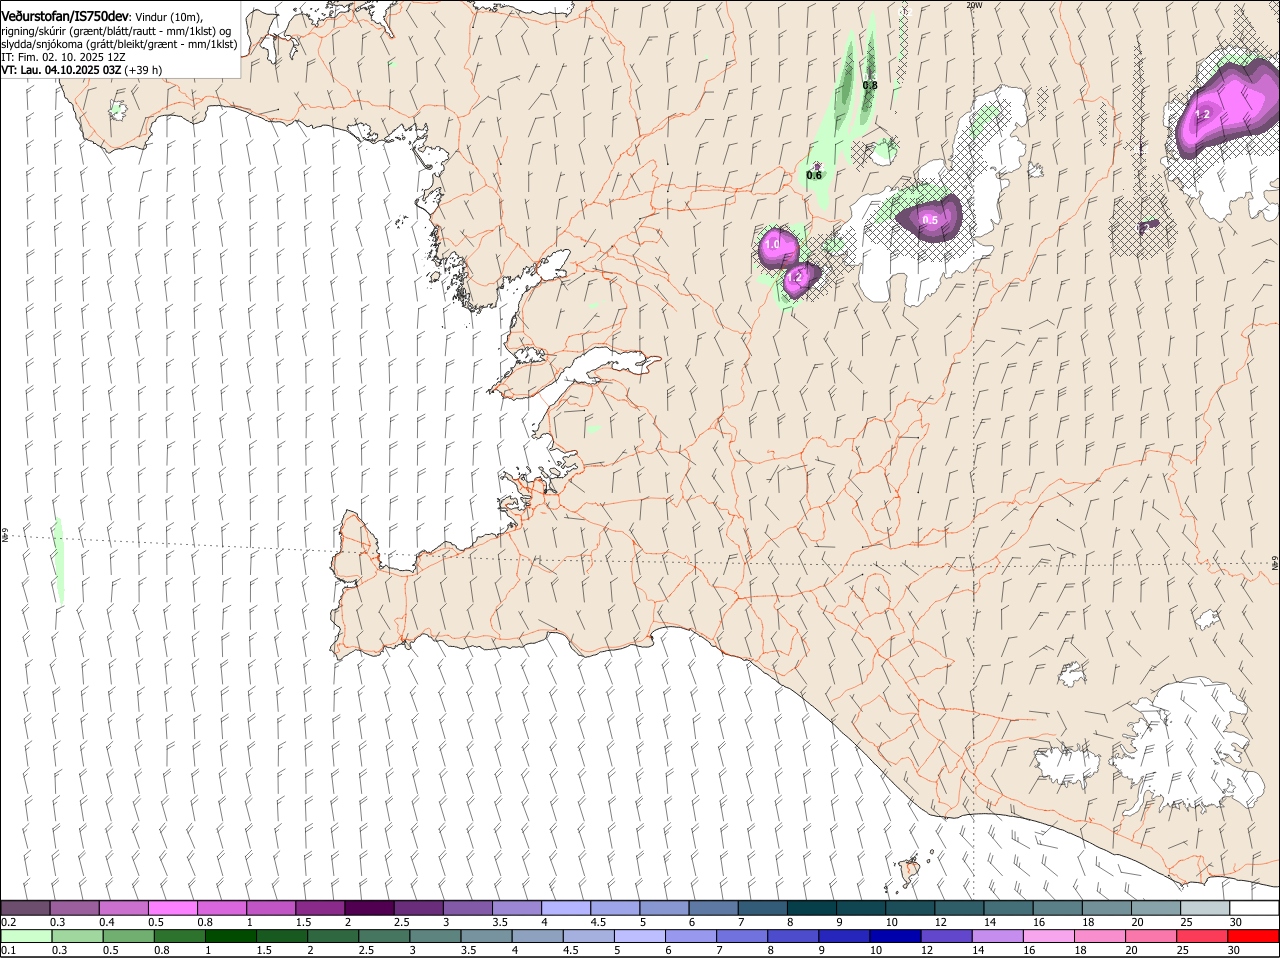The image size is (1280, 958).
Task: Click the "0.5" value inside the purple blob on the glacier
Action: point(930,220)
